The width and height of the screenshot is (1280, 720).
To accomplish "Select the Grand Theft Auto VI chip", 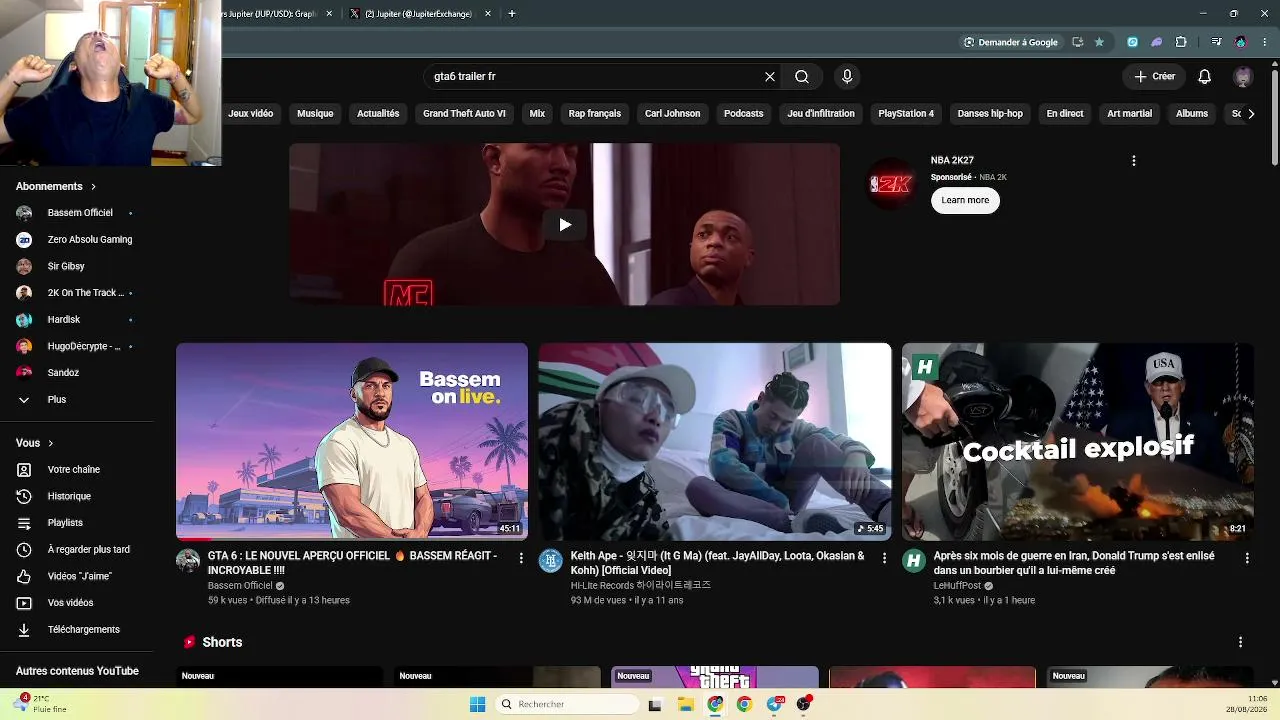I will pos(464,114).
